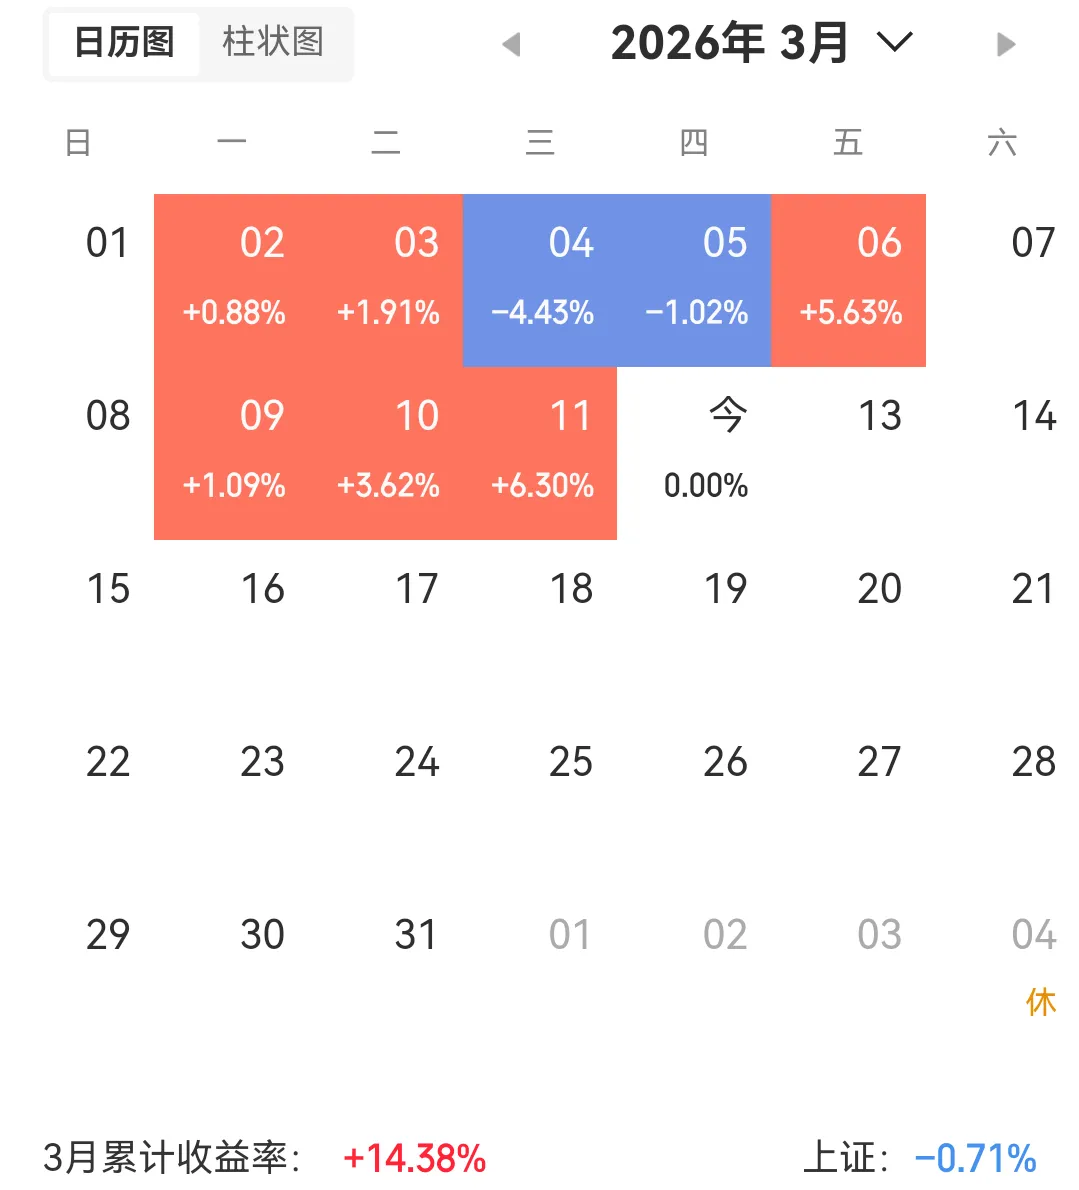
Task: Click the 上证 index value −0.71%
Action: (x=976, y=1158)
